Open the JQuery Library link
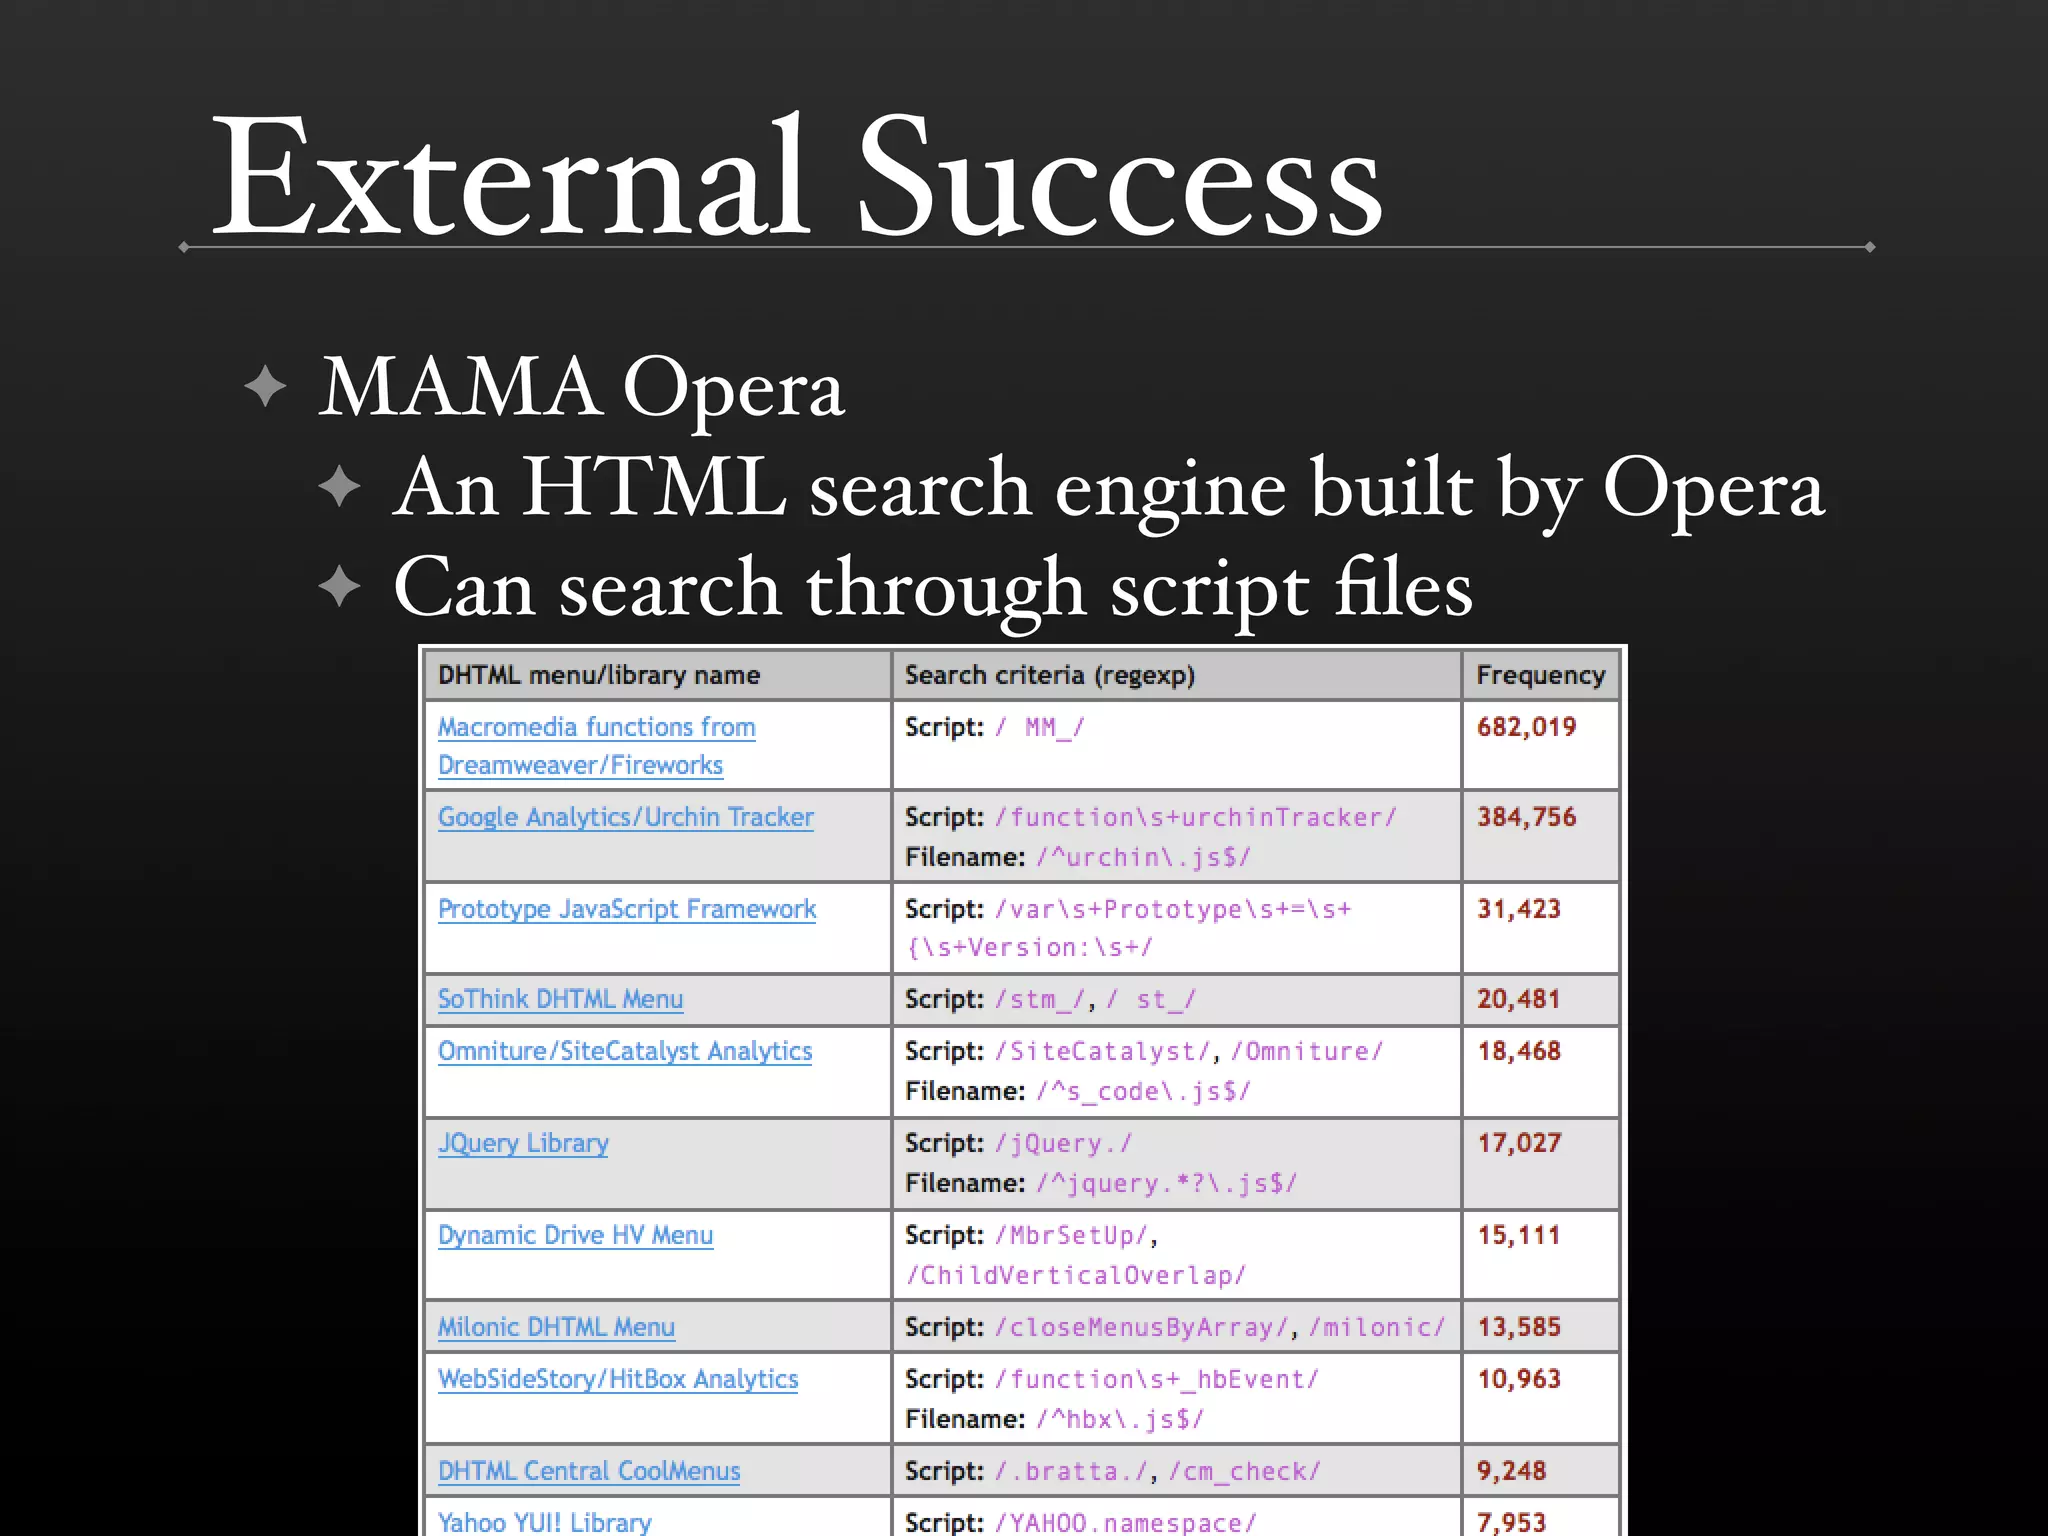Viewport: 2048px width, 1536px height. 523,1143
